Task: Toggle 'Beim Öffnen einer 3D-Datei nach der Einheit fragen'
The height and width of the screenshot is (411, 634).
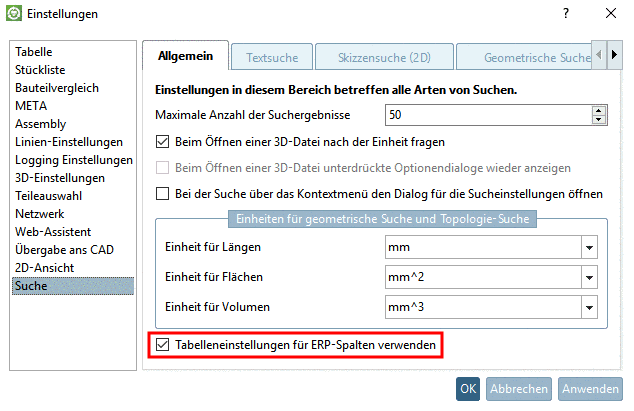Action: 164,142
